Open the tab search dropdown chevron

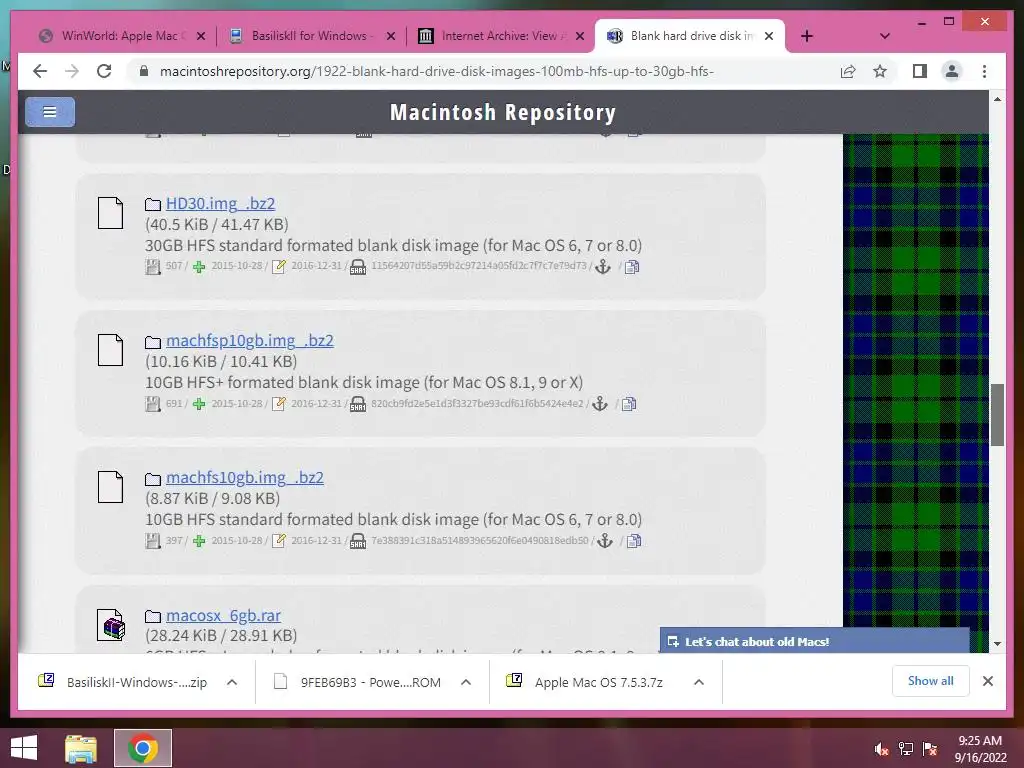[885, 36]
